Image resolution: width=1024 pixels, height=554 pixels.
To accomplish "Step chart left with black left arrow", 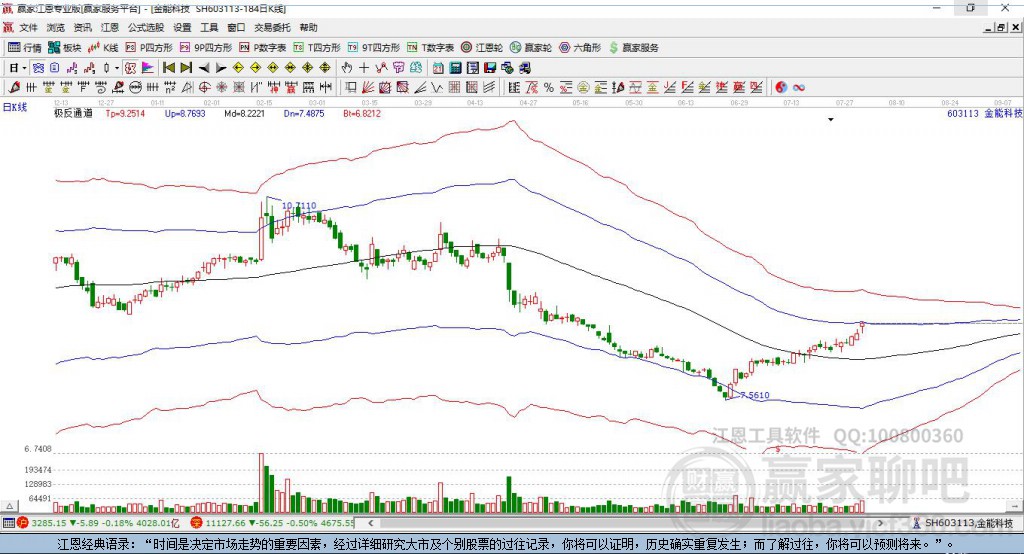I will (x=204, y=68).
